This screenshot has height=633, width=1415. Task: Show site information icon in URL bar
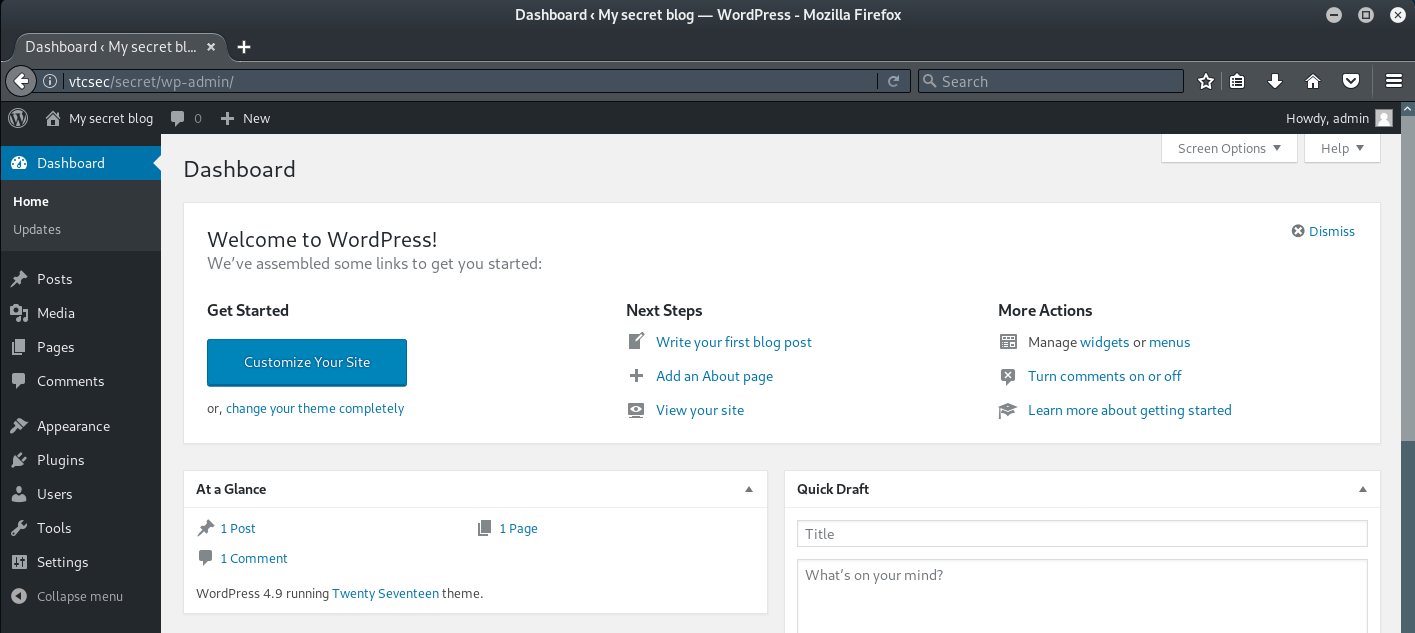point(50,82)
